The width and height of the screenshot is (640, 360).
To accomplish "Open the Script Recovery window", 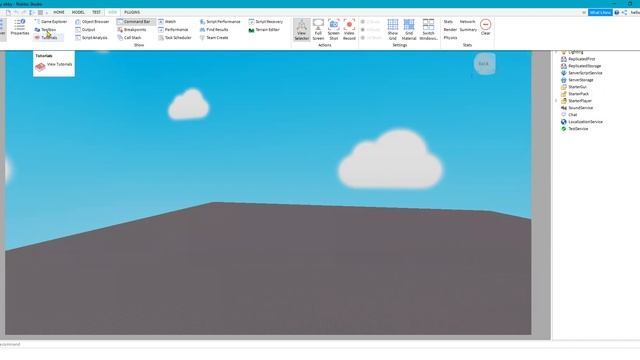I will tap(266, 22).
